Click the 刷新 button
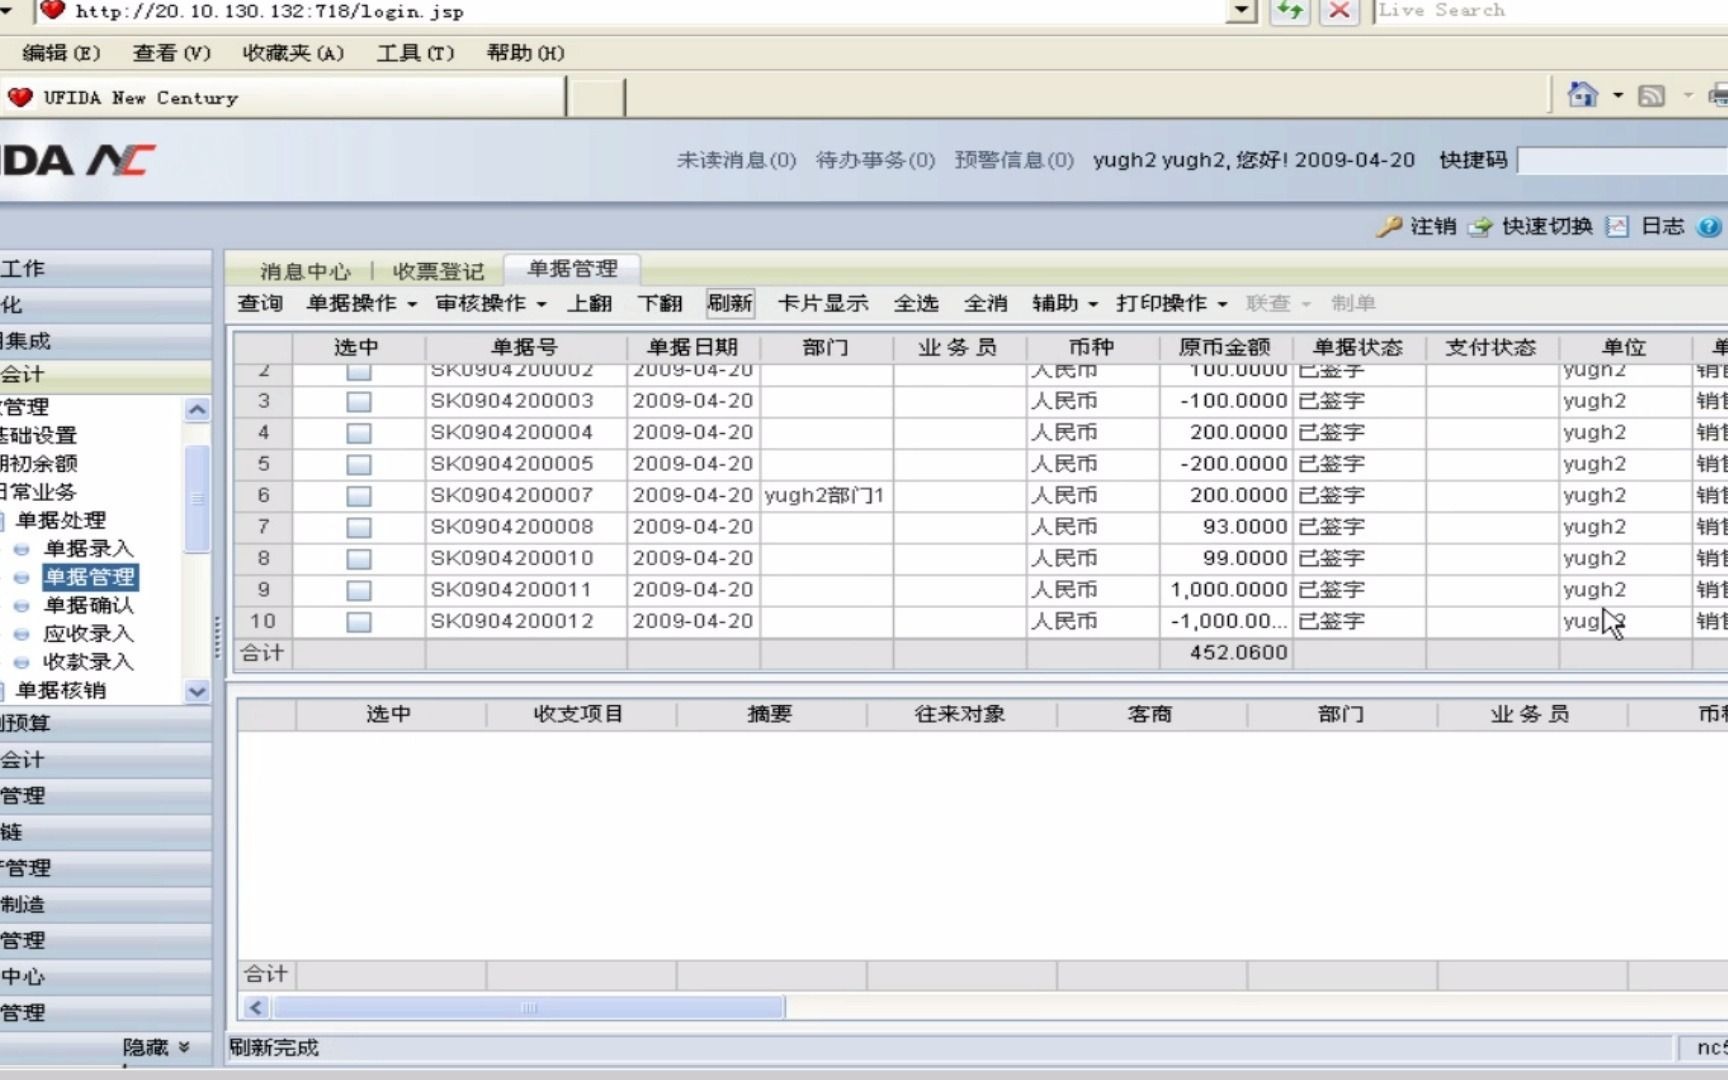 click(730, 303)
